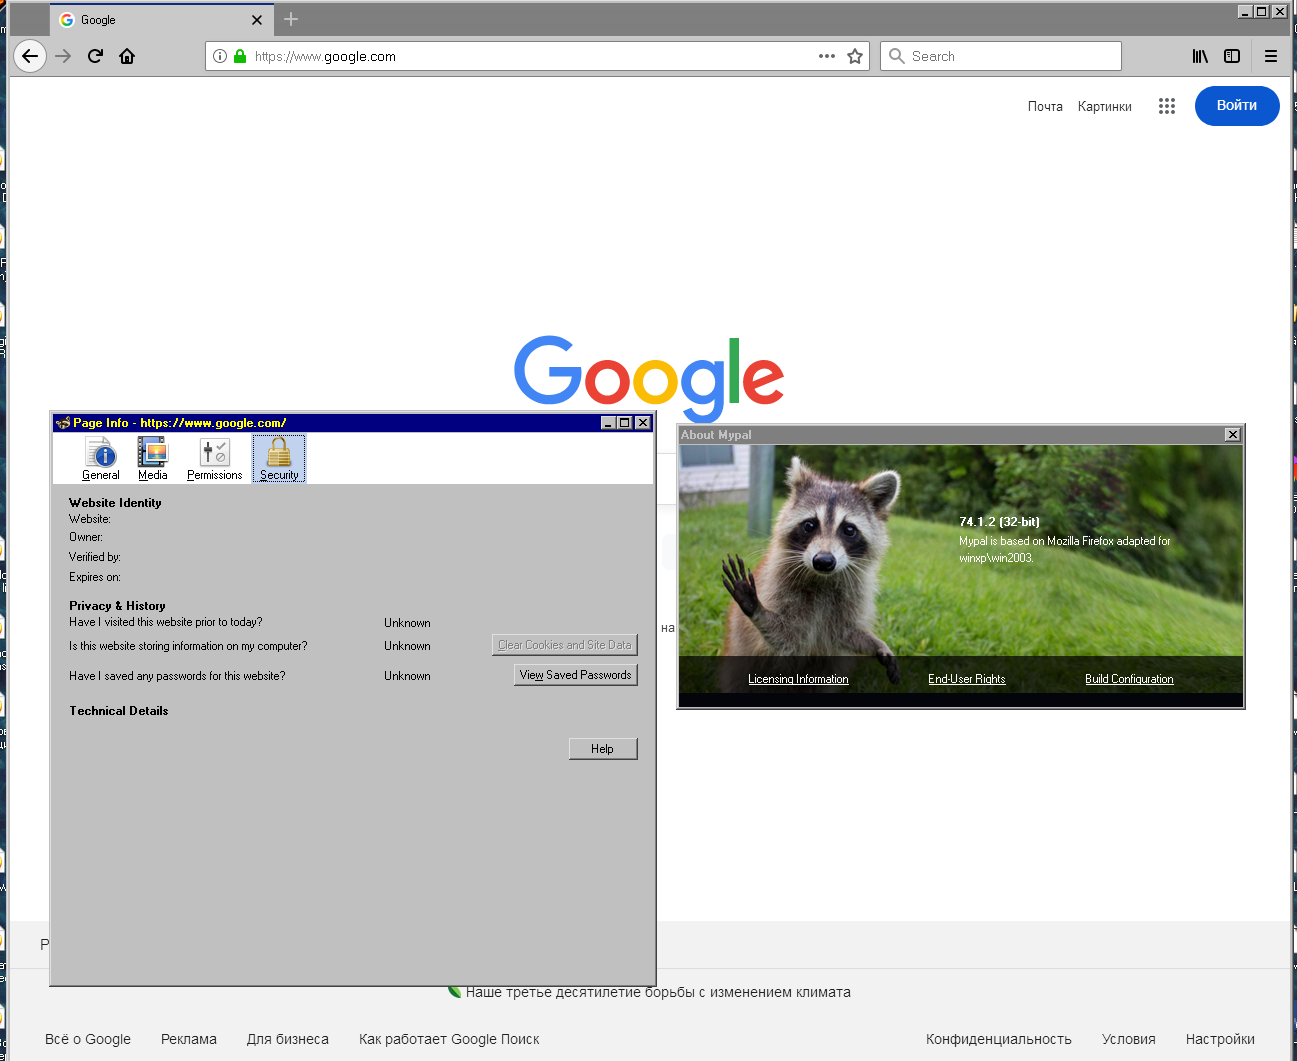Open the Build Configuration link
The width and height of the screenshot is (1297, 1061).
tap(1129, 679)
